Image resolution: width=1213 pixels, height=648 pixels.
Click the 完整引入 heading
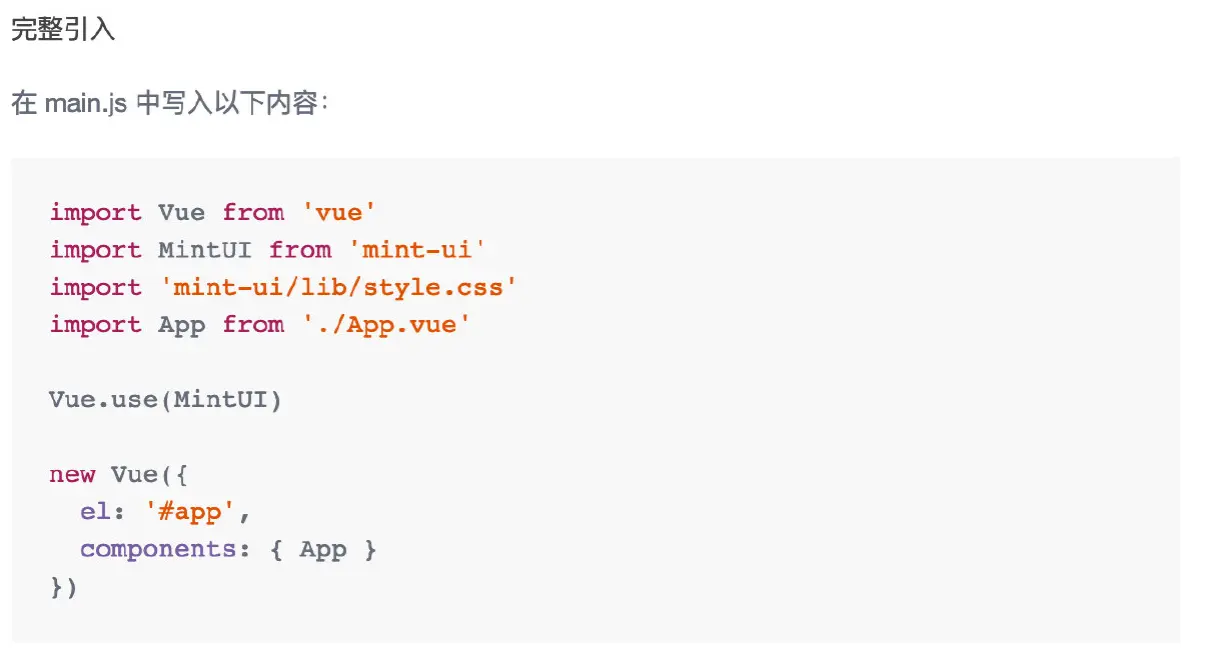pyautogui.click(x=63, y=30)
